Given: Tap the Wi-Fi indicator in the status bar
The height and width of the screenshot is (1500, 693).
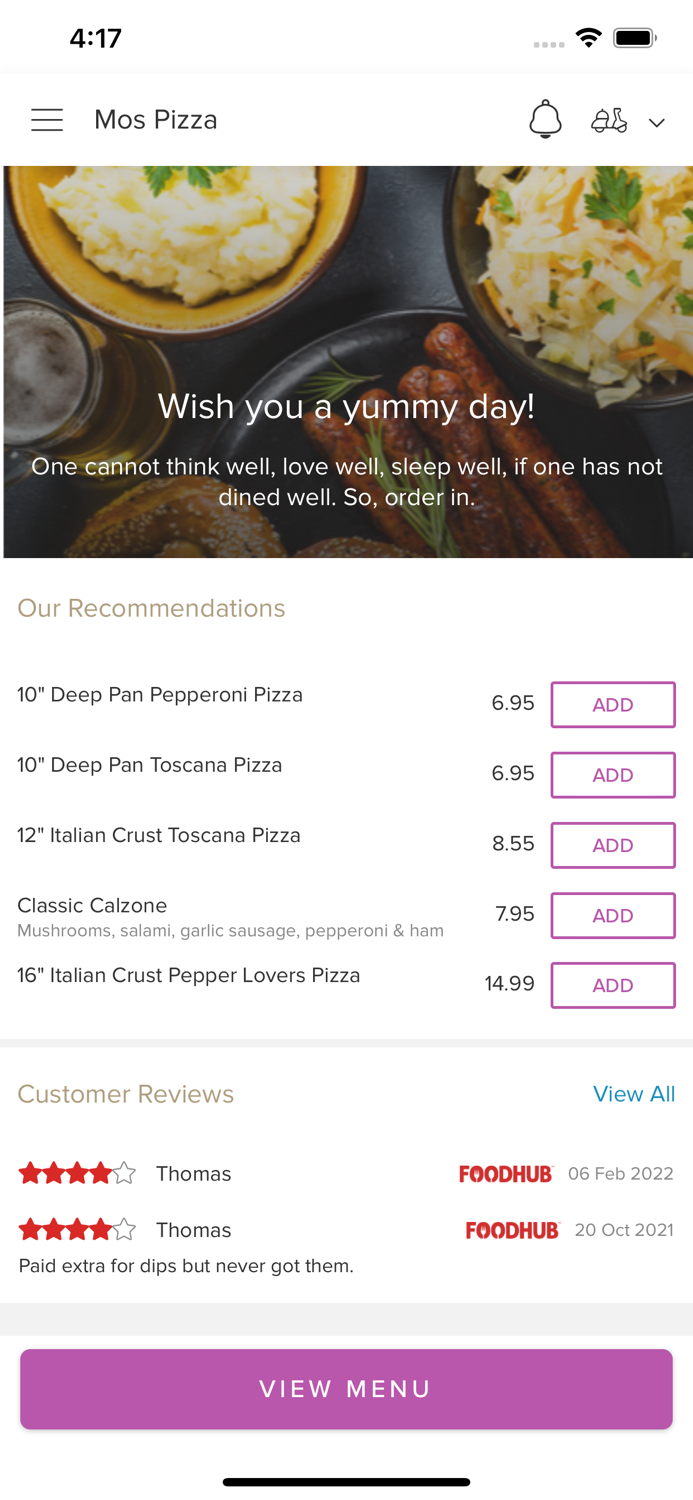Looking at the screenshot, I should 589,35.
